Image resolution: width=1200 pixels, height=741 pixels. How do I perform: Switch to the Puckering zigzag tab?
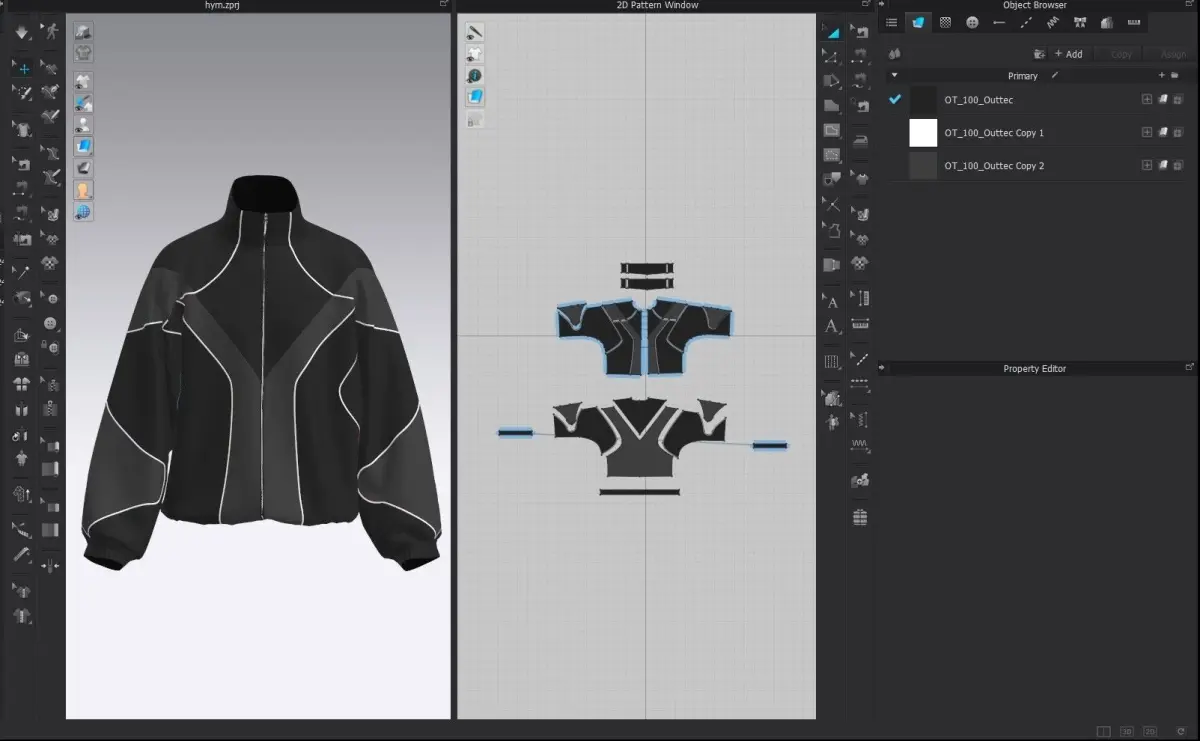click(x=1053, y=23)
